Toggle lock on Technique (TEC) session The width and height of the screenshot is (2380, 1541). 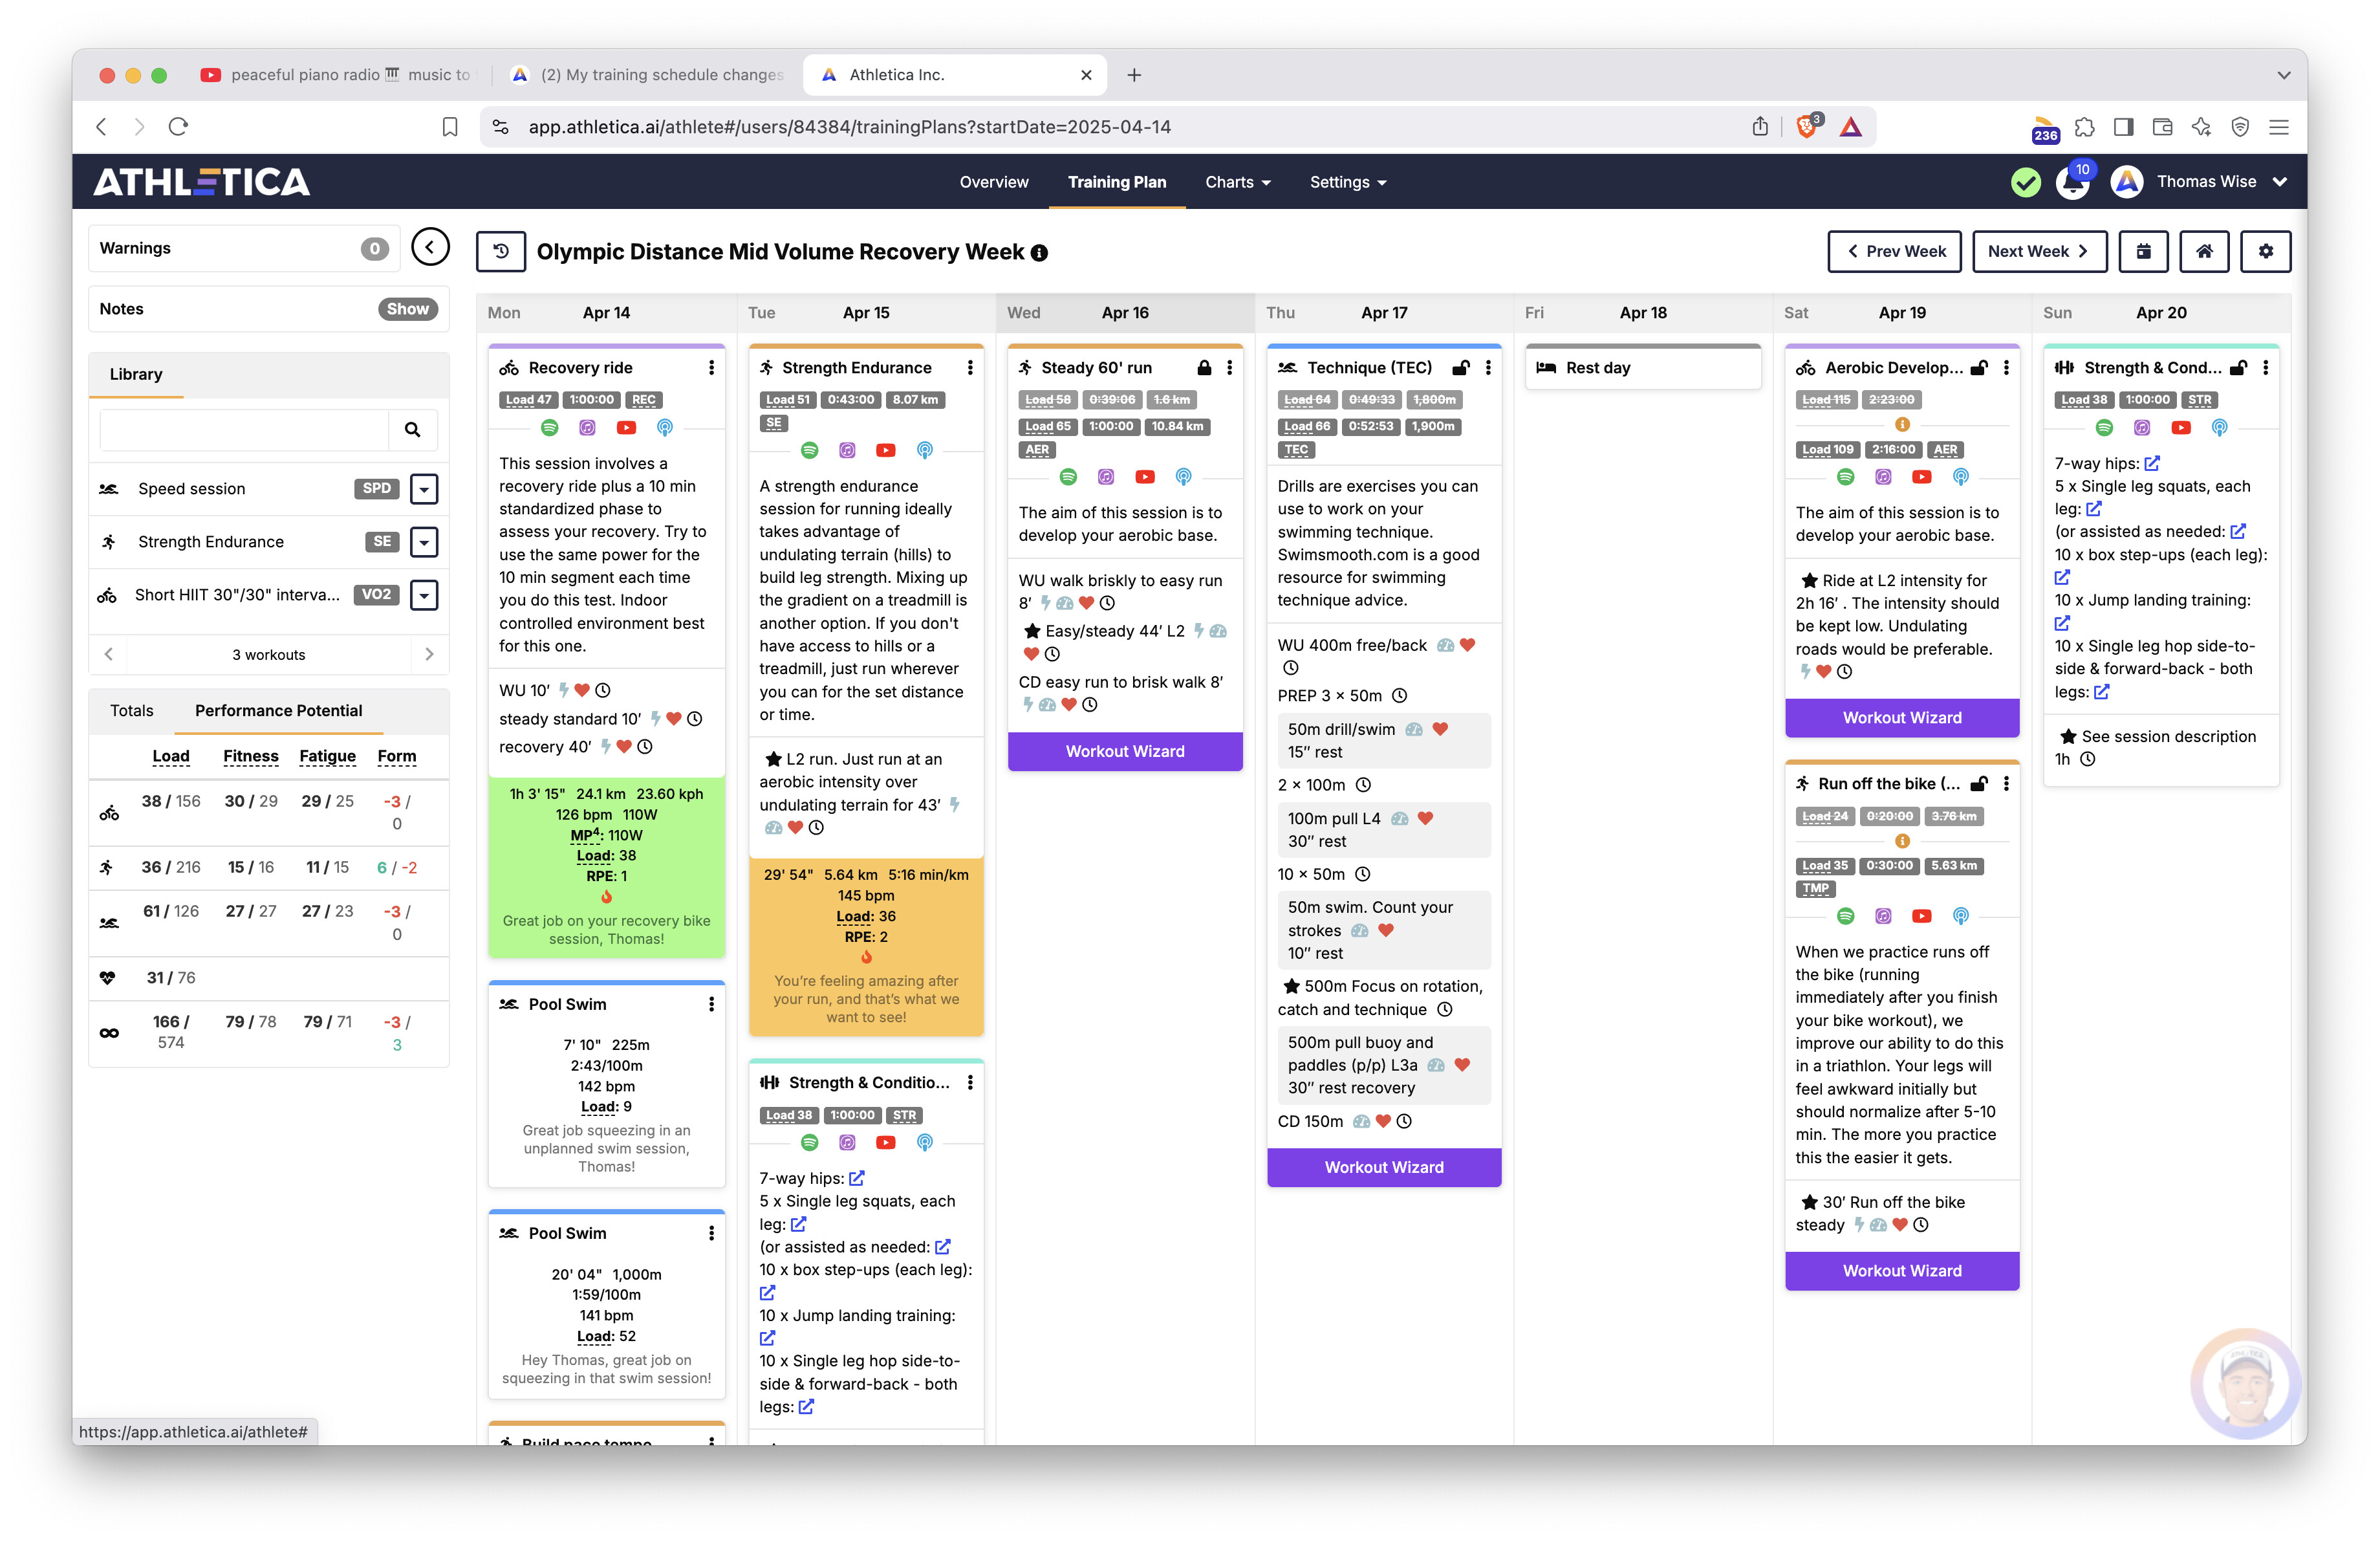tap(1461, 368)
